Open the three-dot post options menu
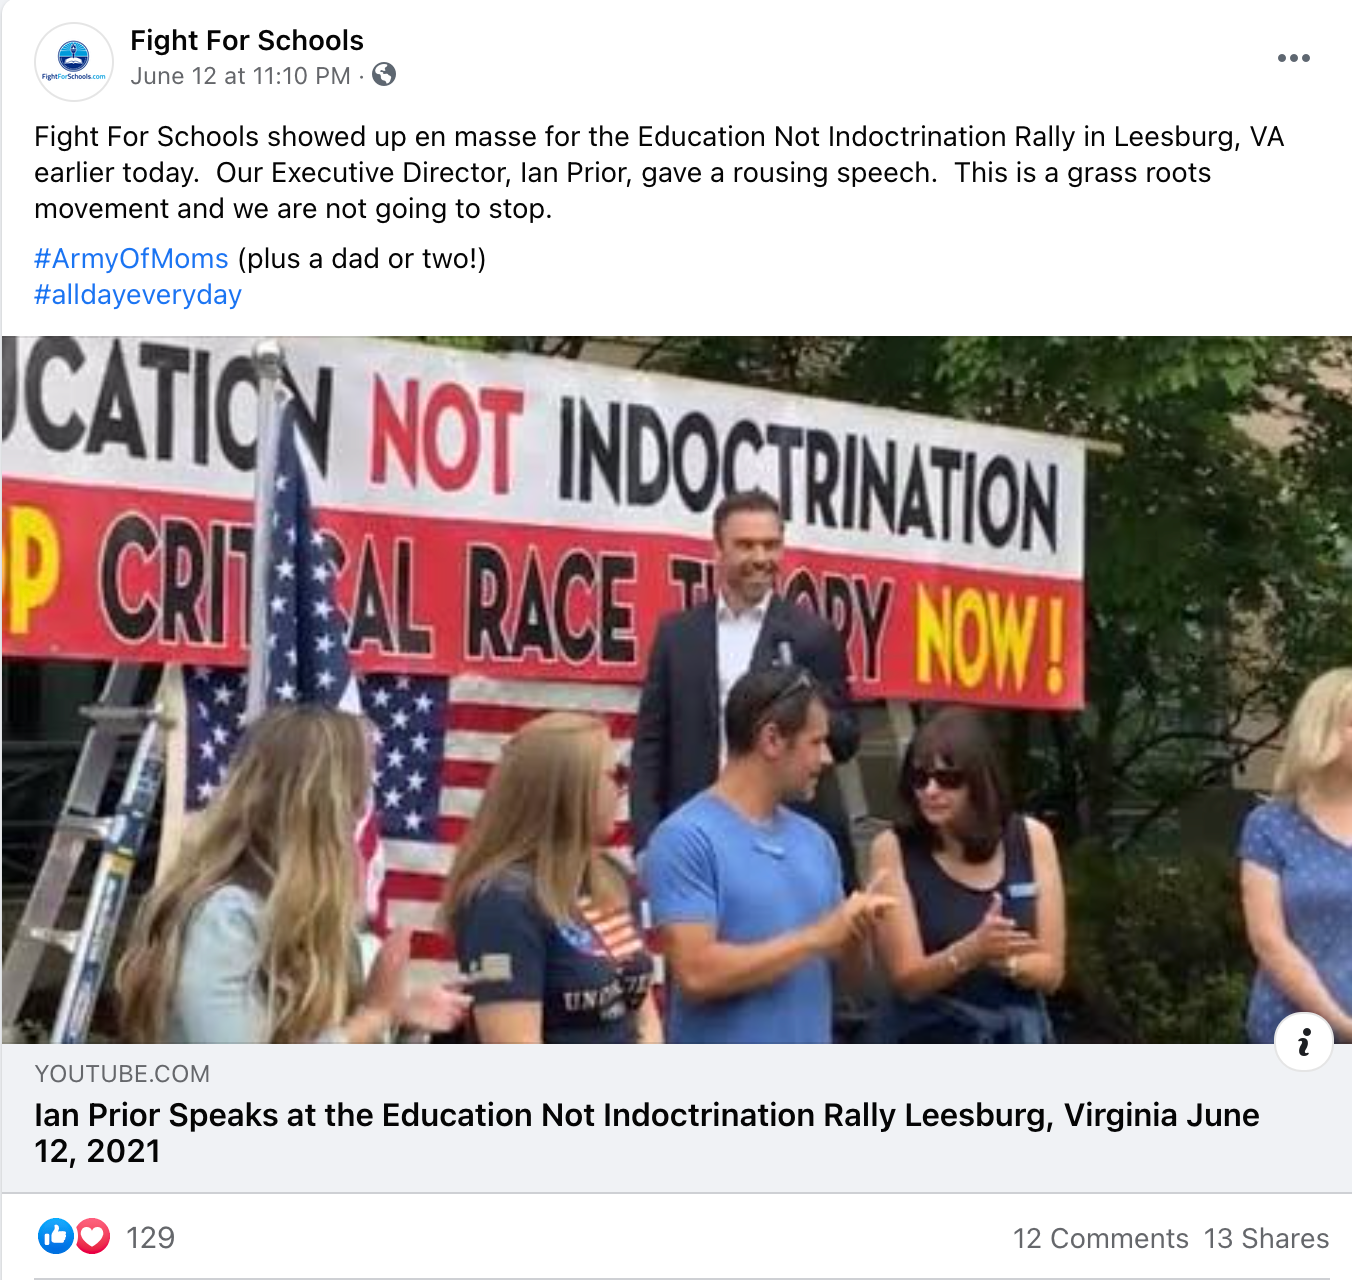Image resolution: width=1352 pixels, height=1280 pixels. click(1293, 58)
